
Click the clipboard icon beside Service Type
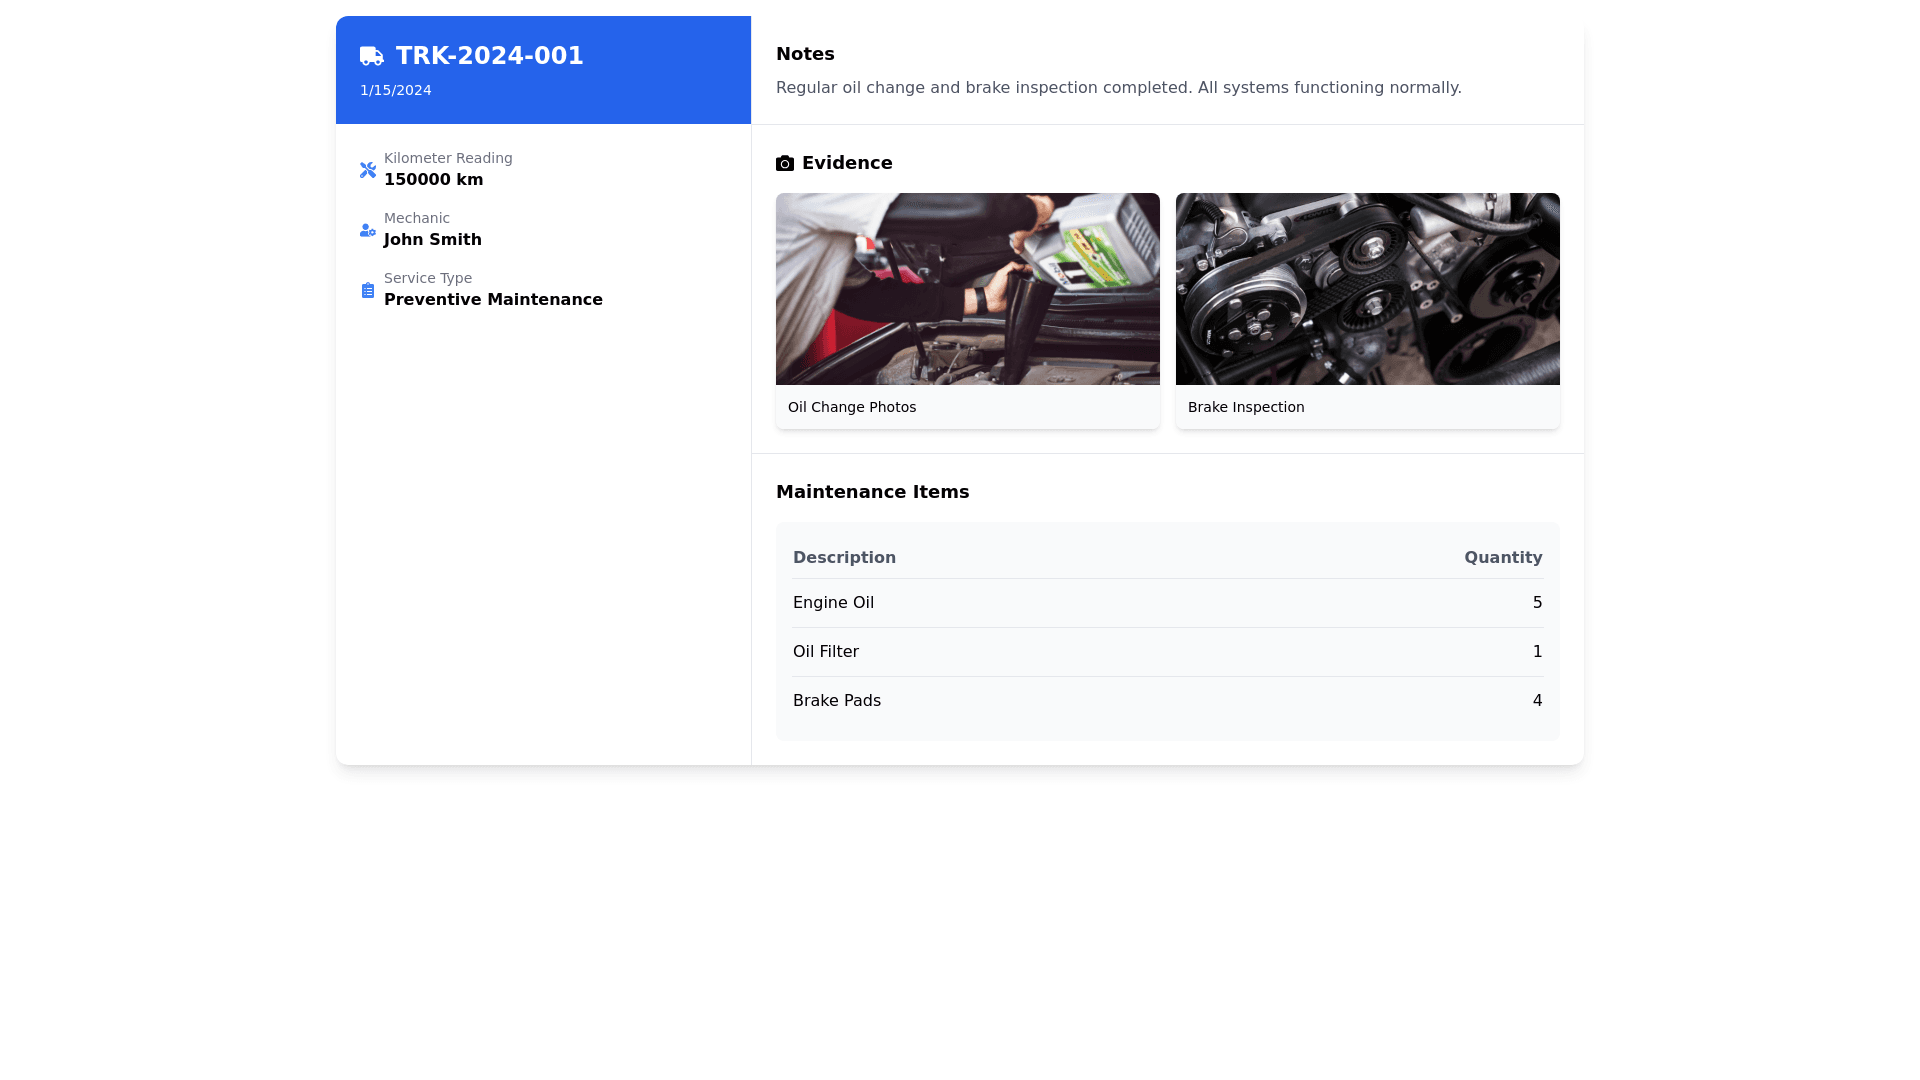(368, 290)
